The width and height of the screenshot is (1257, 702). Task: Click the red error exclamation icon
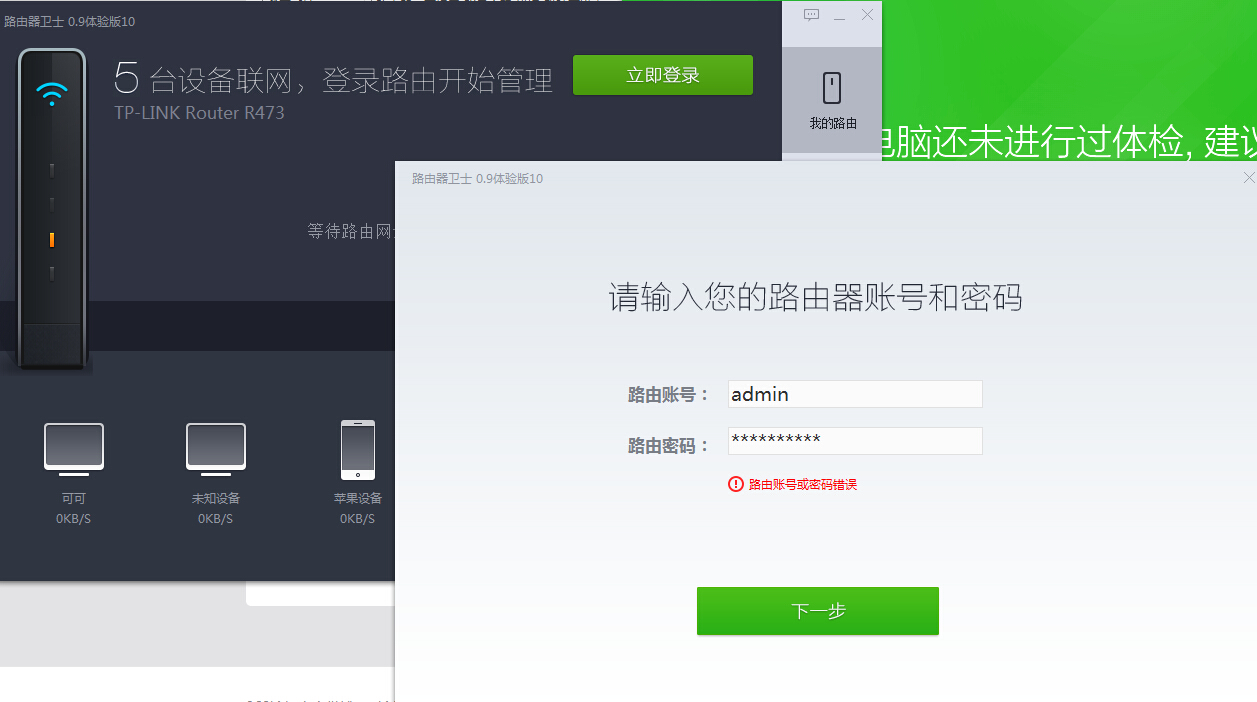738,484
